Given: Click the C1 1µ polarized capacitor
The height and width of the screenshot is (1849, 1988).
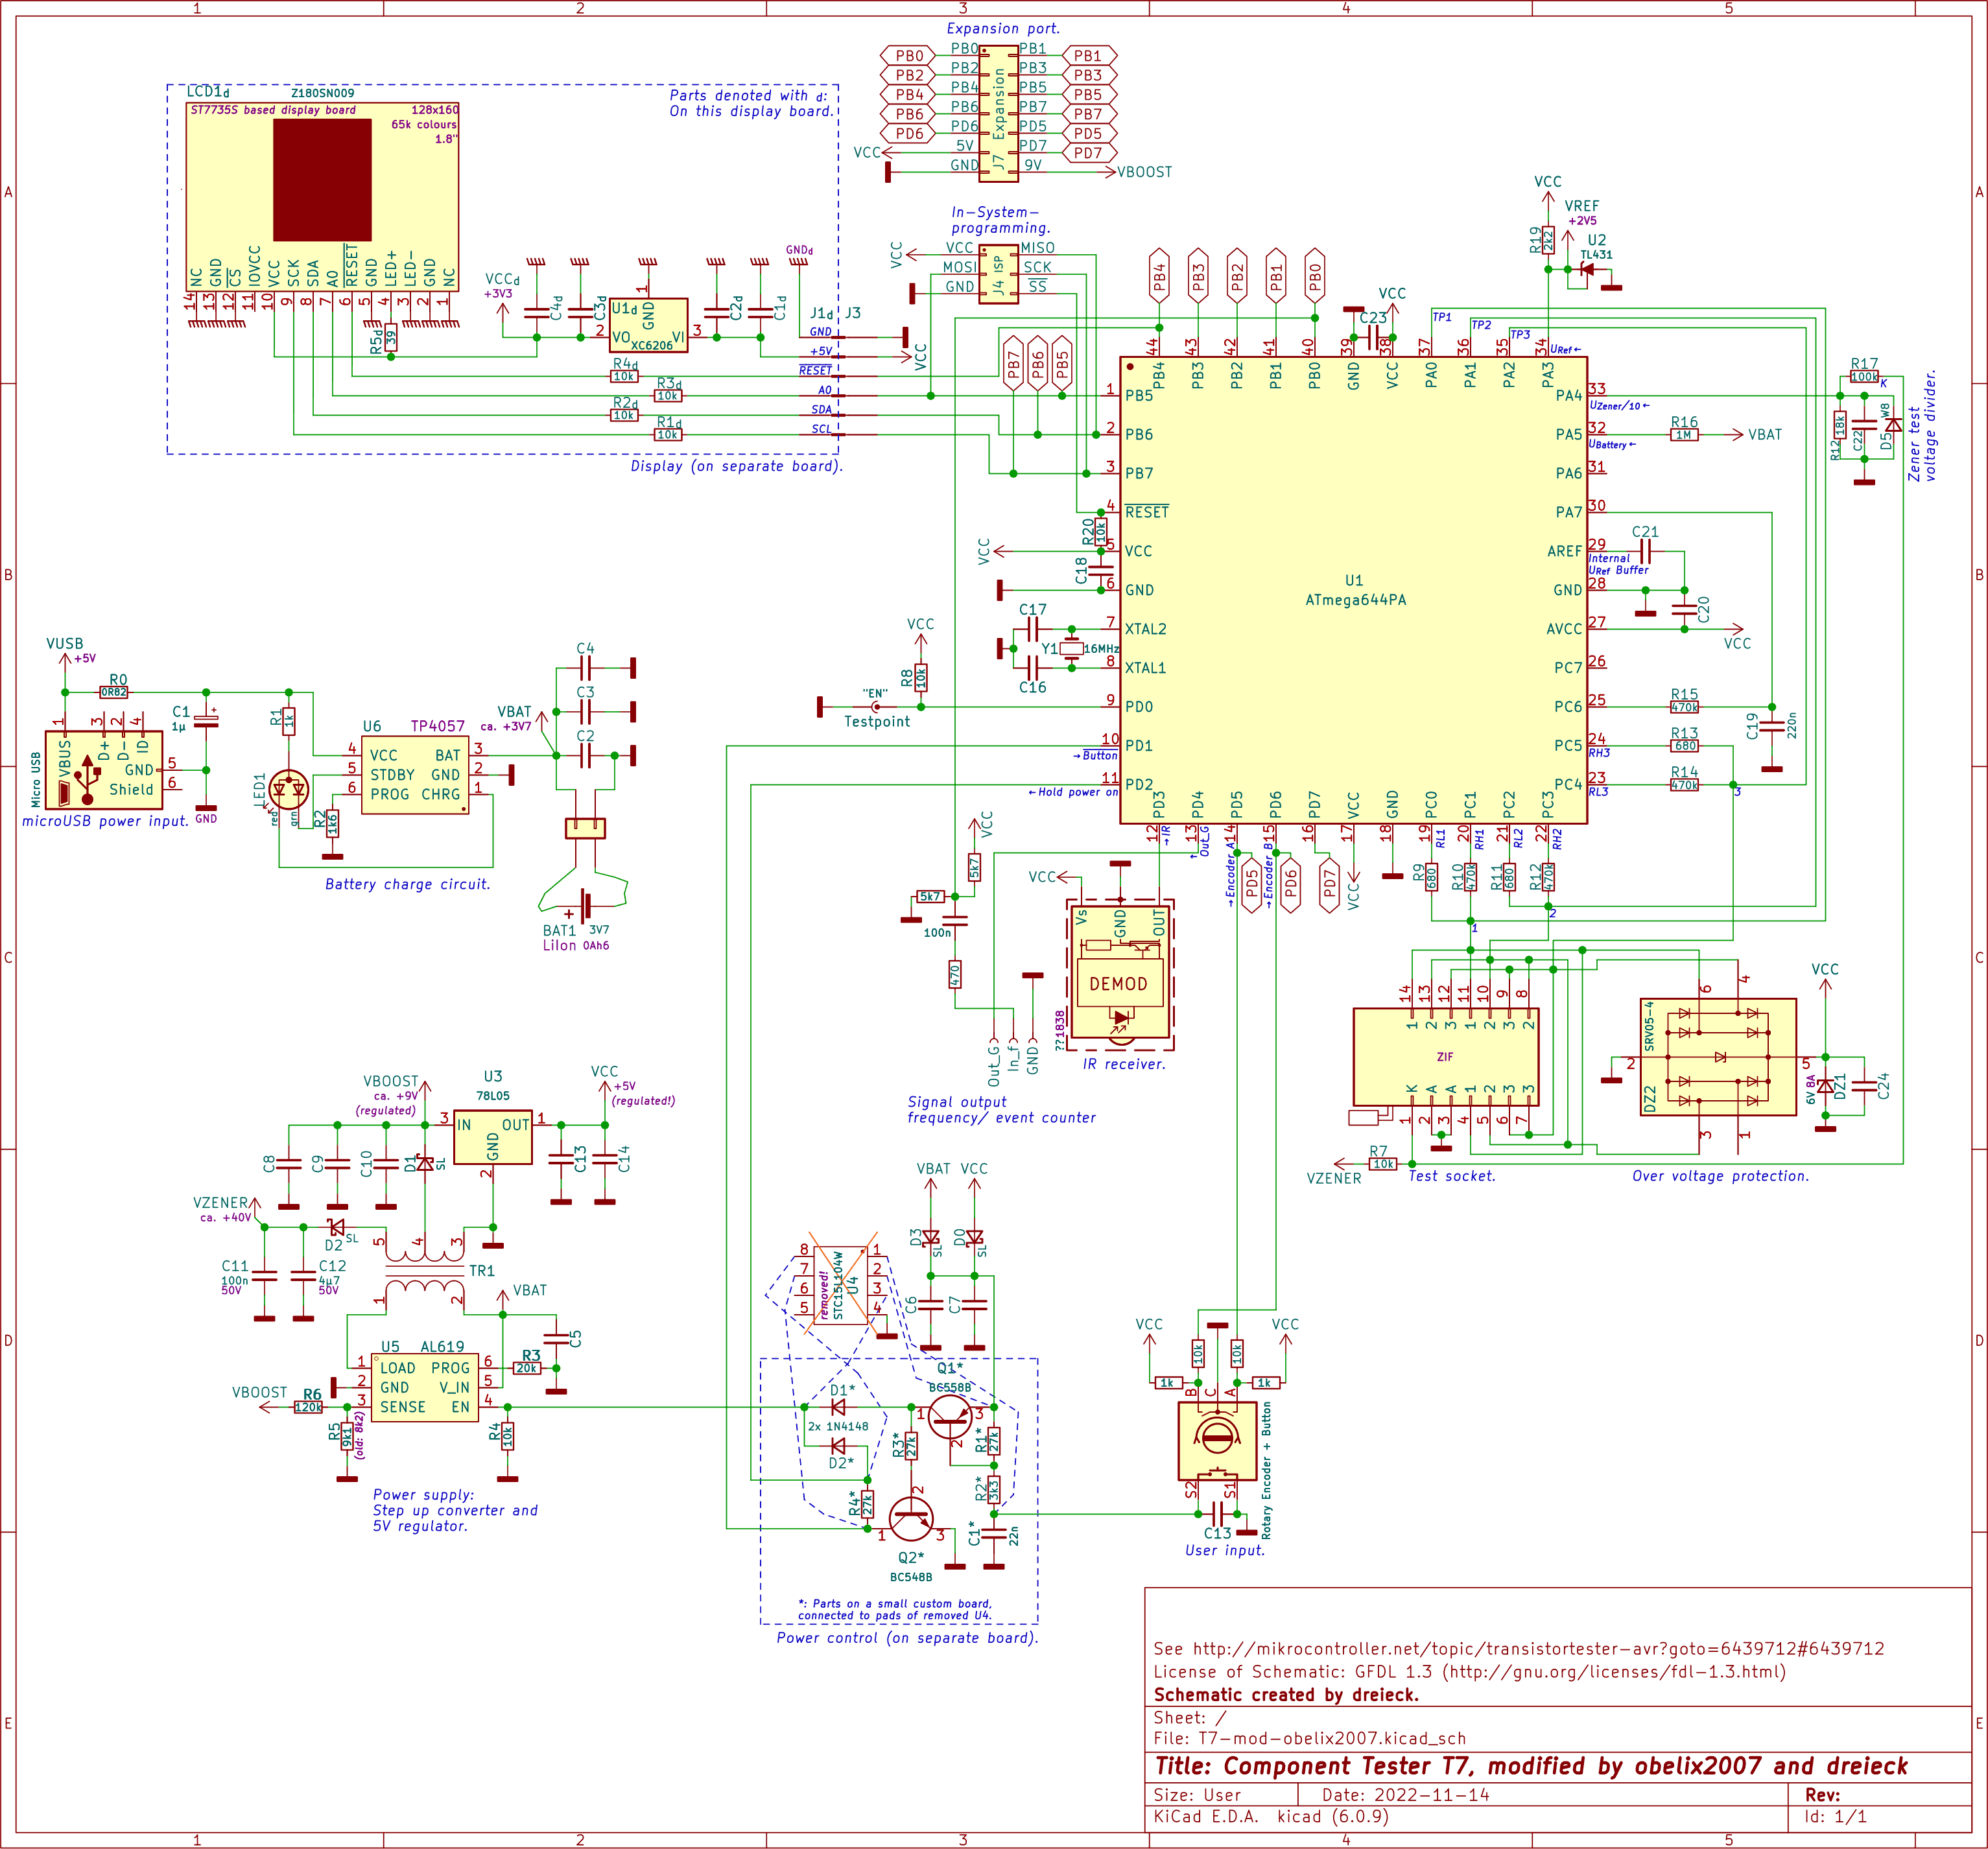Looking at the screenshot, I should click(x=206, y=720).
